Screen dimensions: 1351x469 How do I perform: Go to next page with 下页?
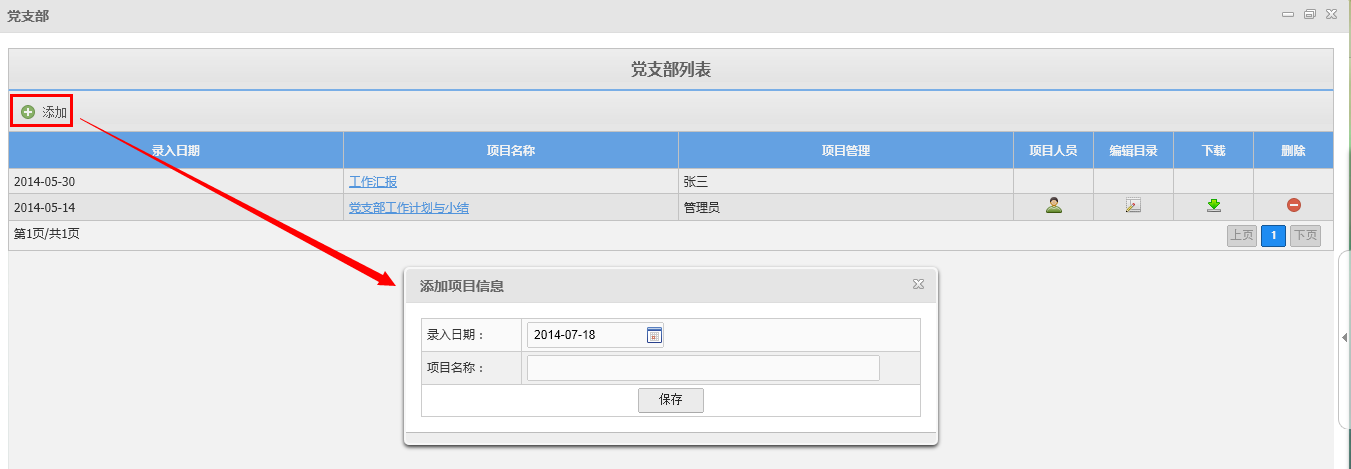[1304, 236]
